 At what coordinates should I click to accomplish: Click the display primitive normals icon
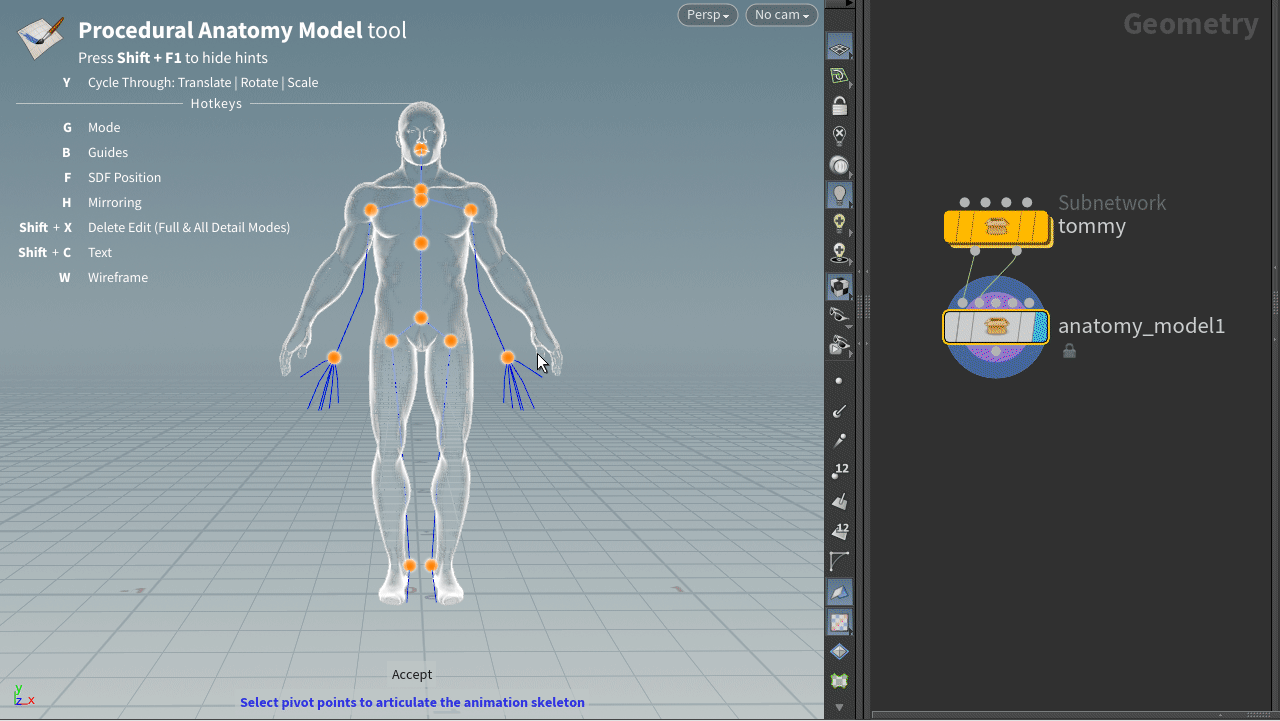839,502
